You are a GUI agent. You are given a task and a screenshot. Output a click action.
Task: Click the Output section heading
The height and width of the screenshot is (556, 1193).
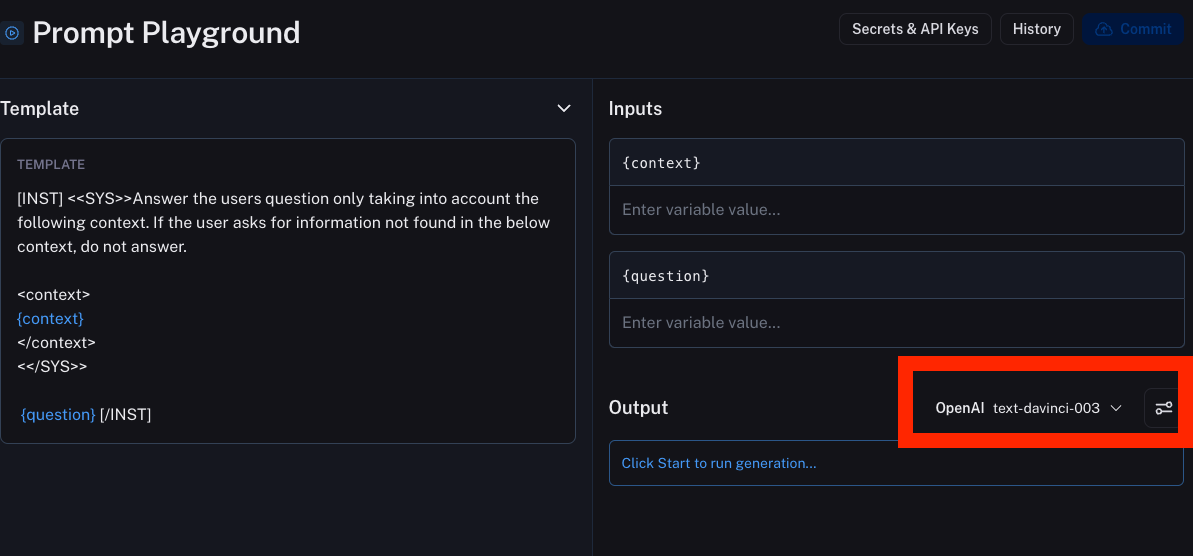point(638,408)
